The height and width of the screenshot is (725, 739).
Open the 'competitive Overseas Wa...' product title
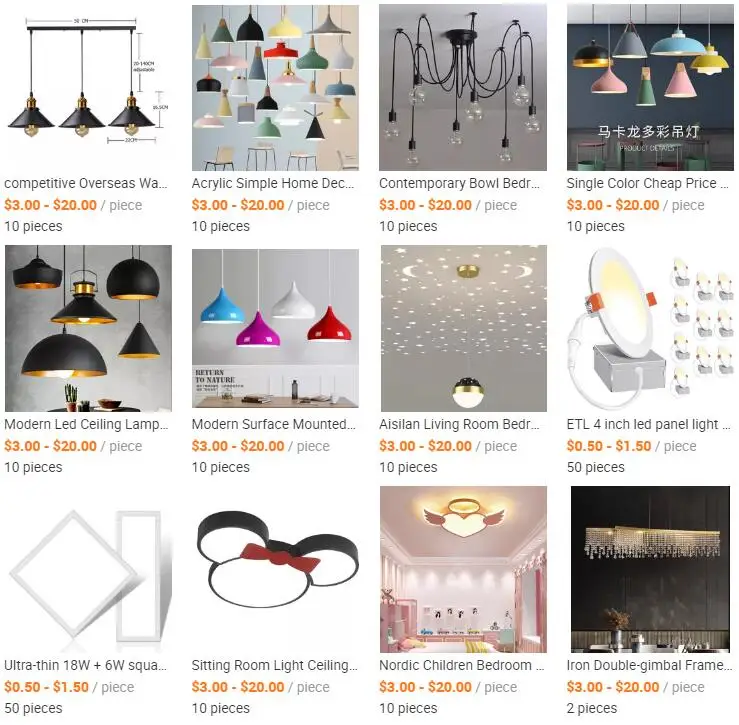pyautogui.click(x=86, y=183)
